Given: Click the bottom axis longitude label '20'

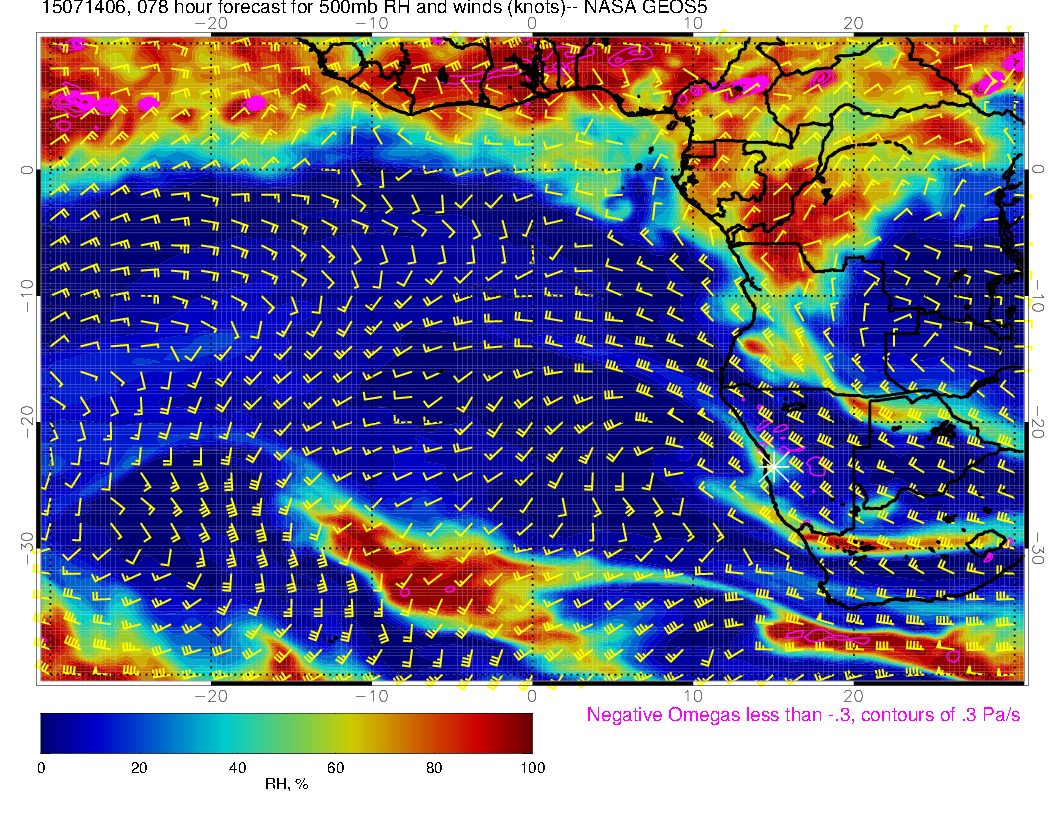Looking at the screenshot, I should point(853,696).
